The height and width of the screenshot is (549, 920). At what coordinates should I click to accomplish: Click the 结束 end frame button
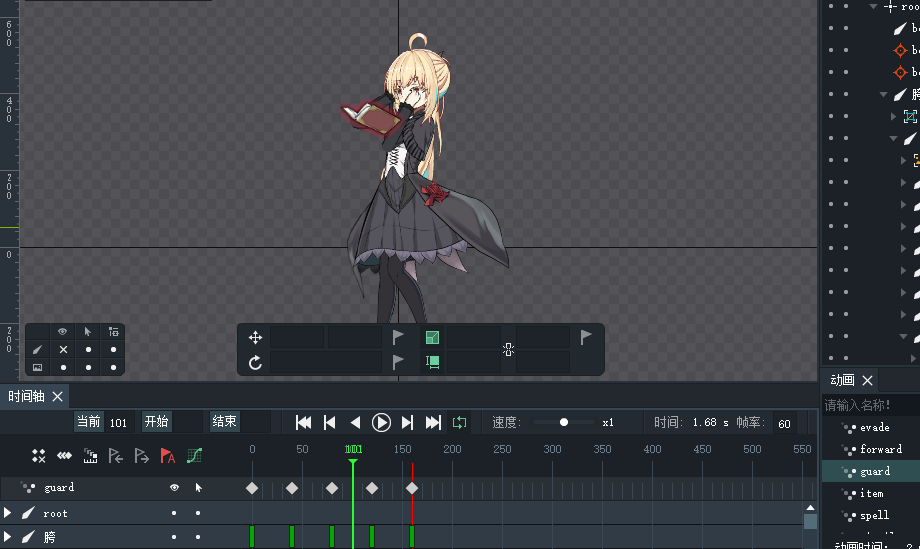(x=225, y=422)
